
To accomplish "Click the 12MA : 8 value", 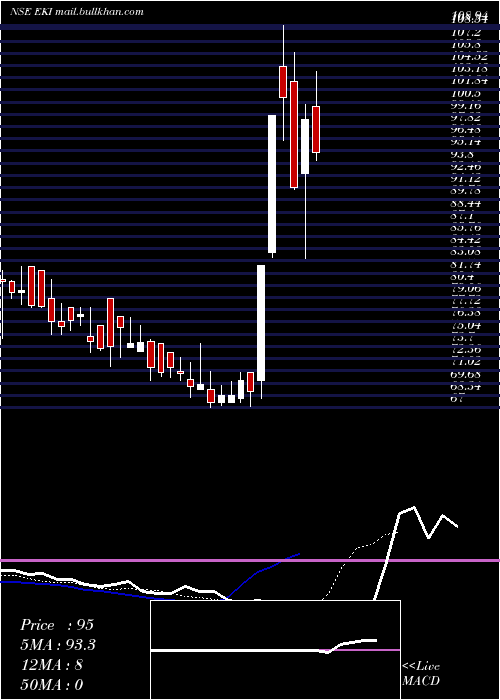I will tap(51, 665).
